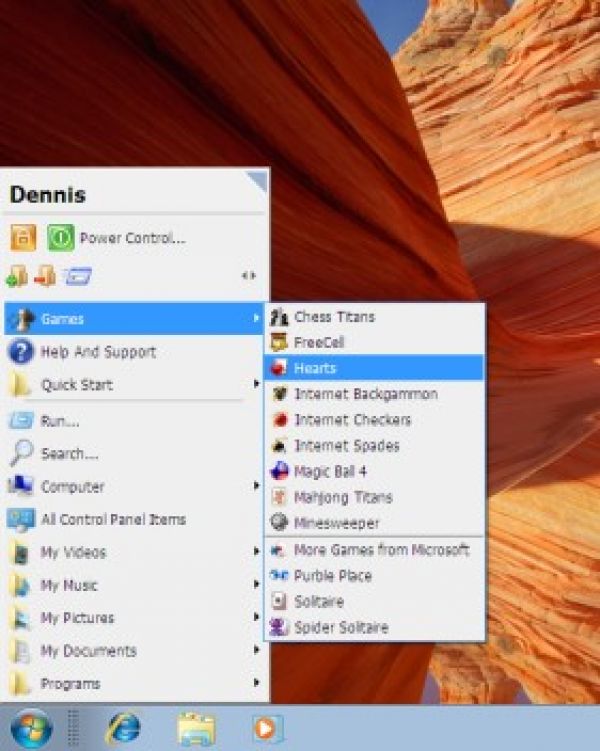Click the orange lock icon

click(x=23, y=238)
